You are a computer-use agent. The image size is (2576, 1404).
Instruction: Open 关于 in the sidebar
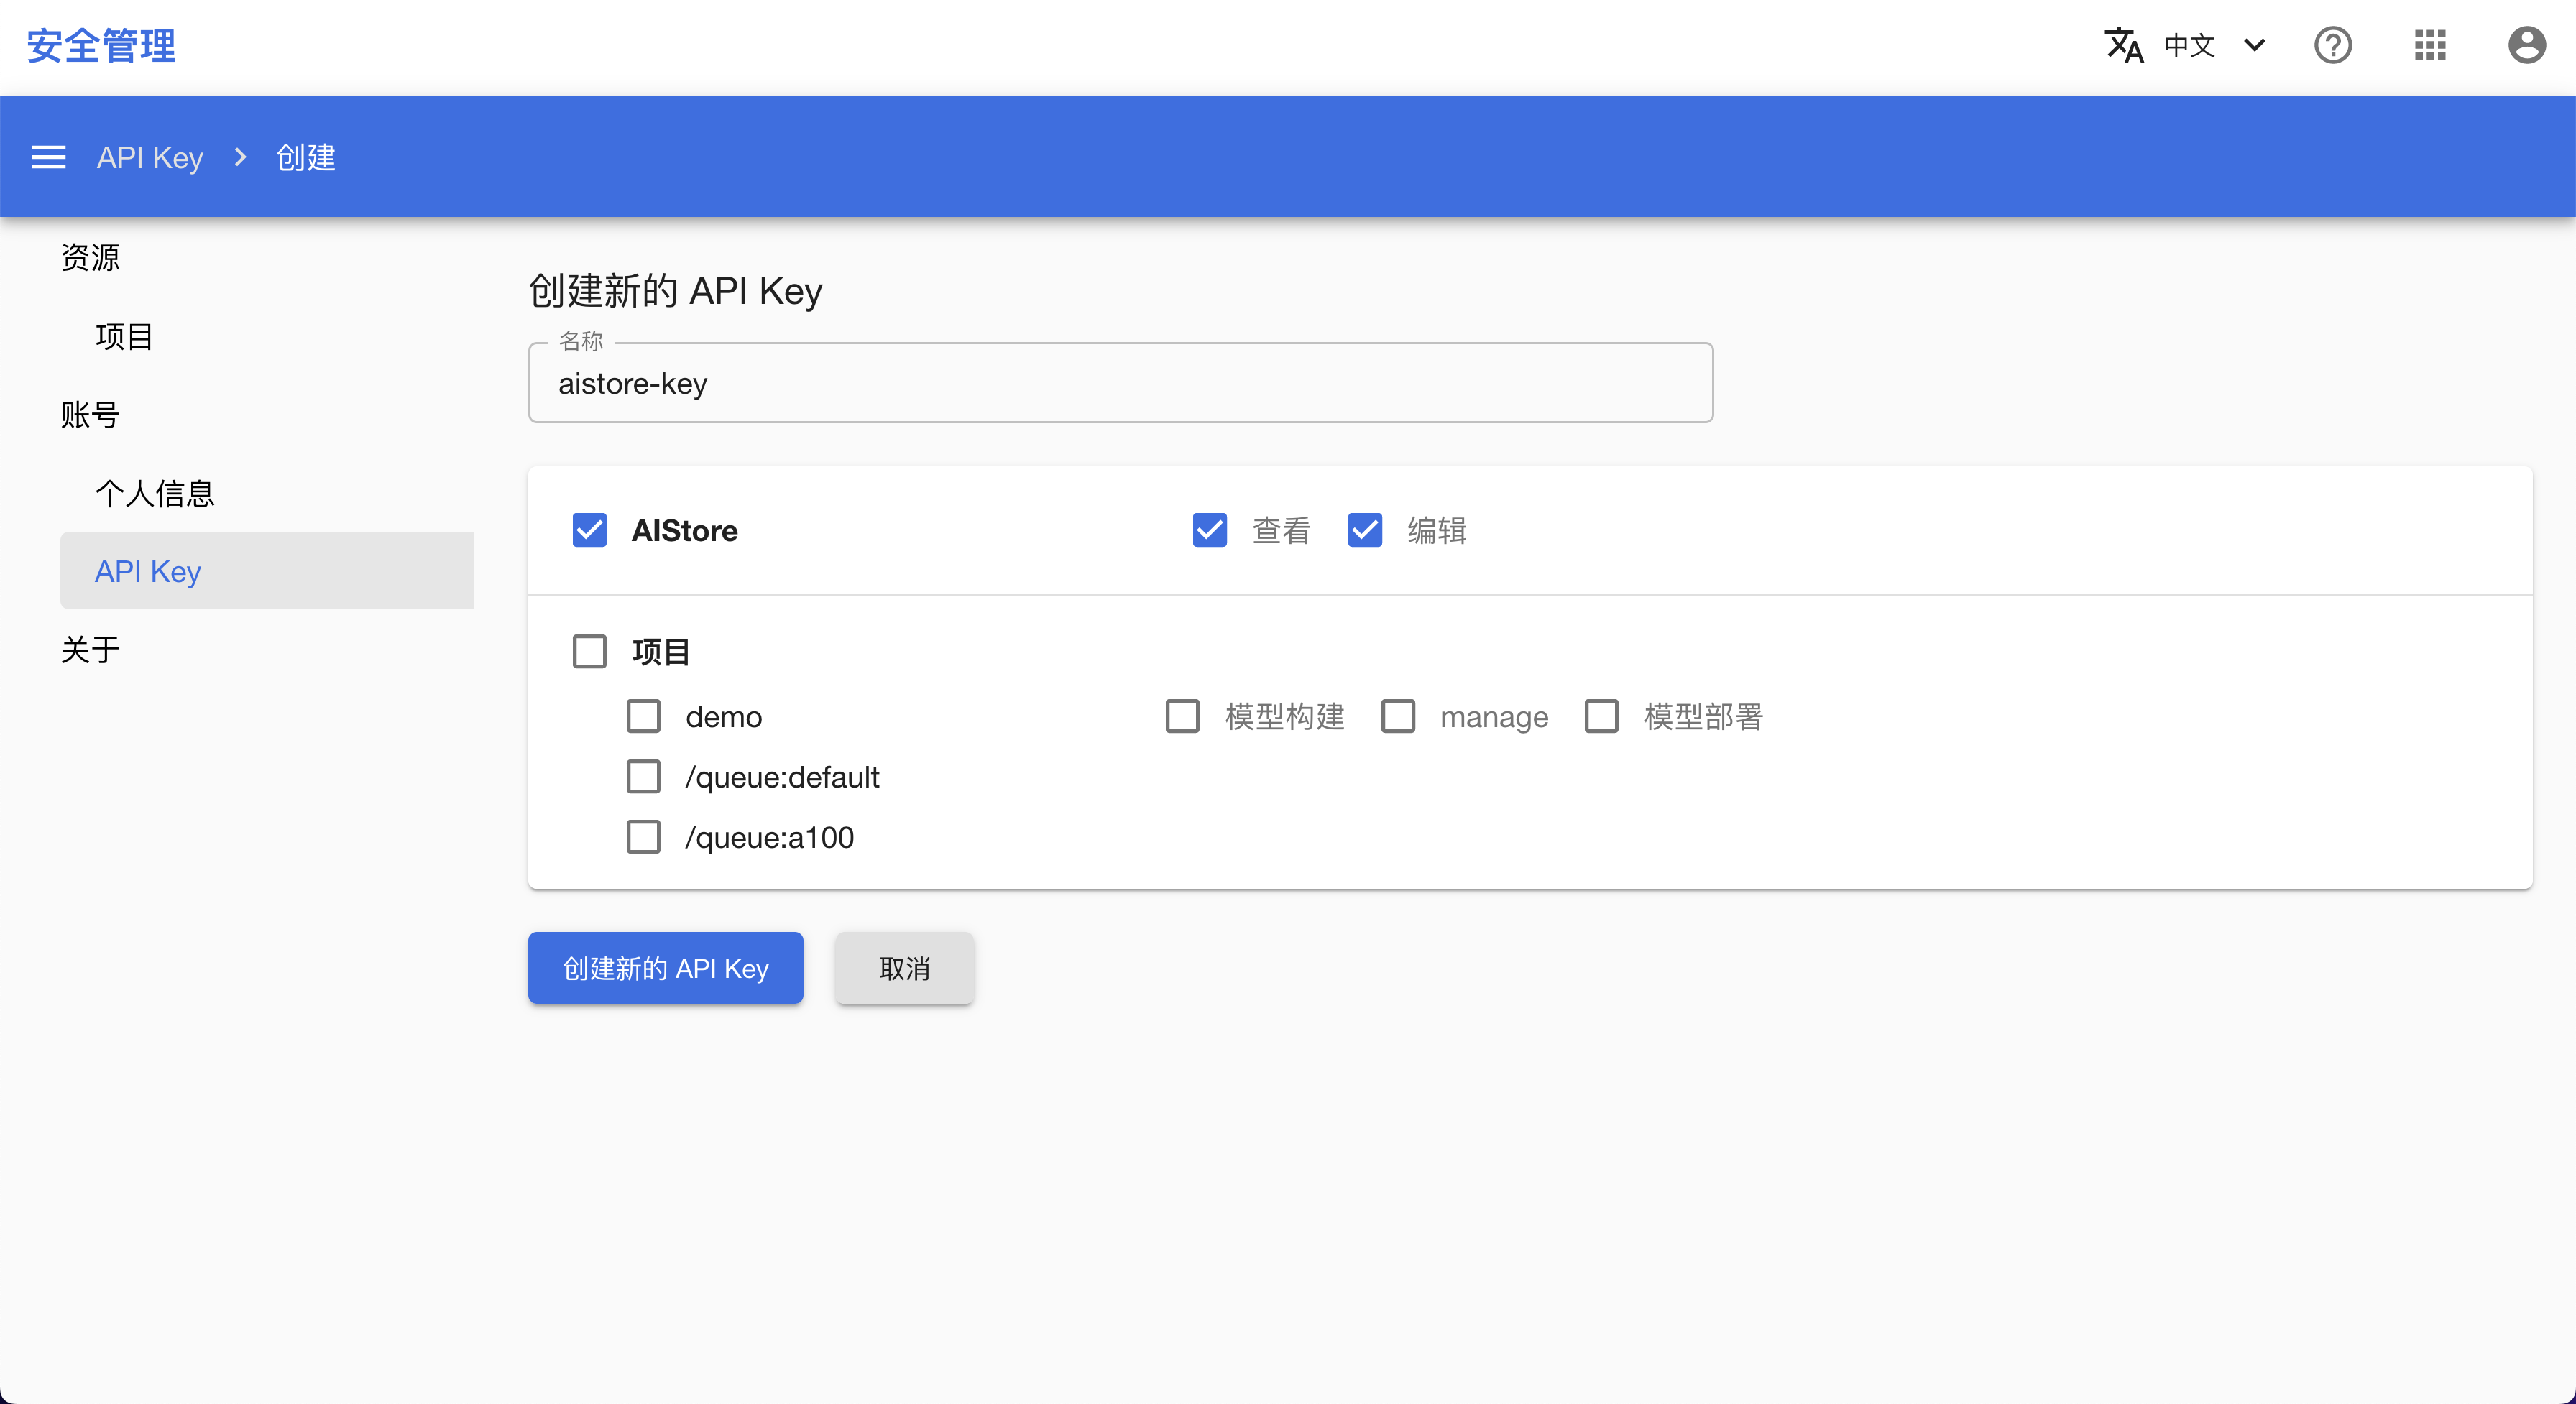tap(90, 650)
